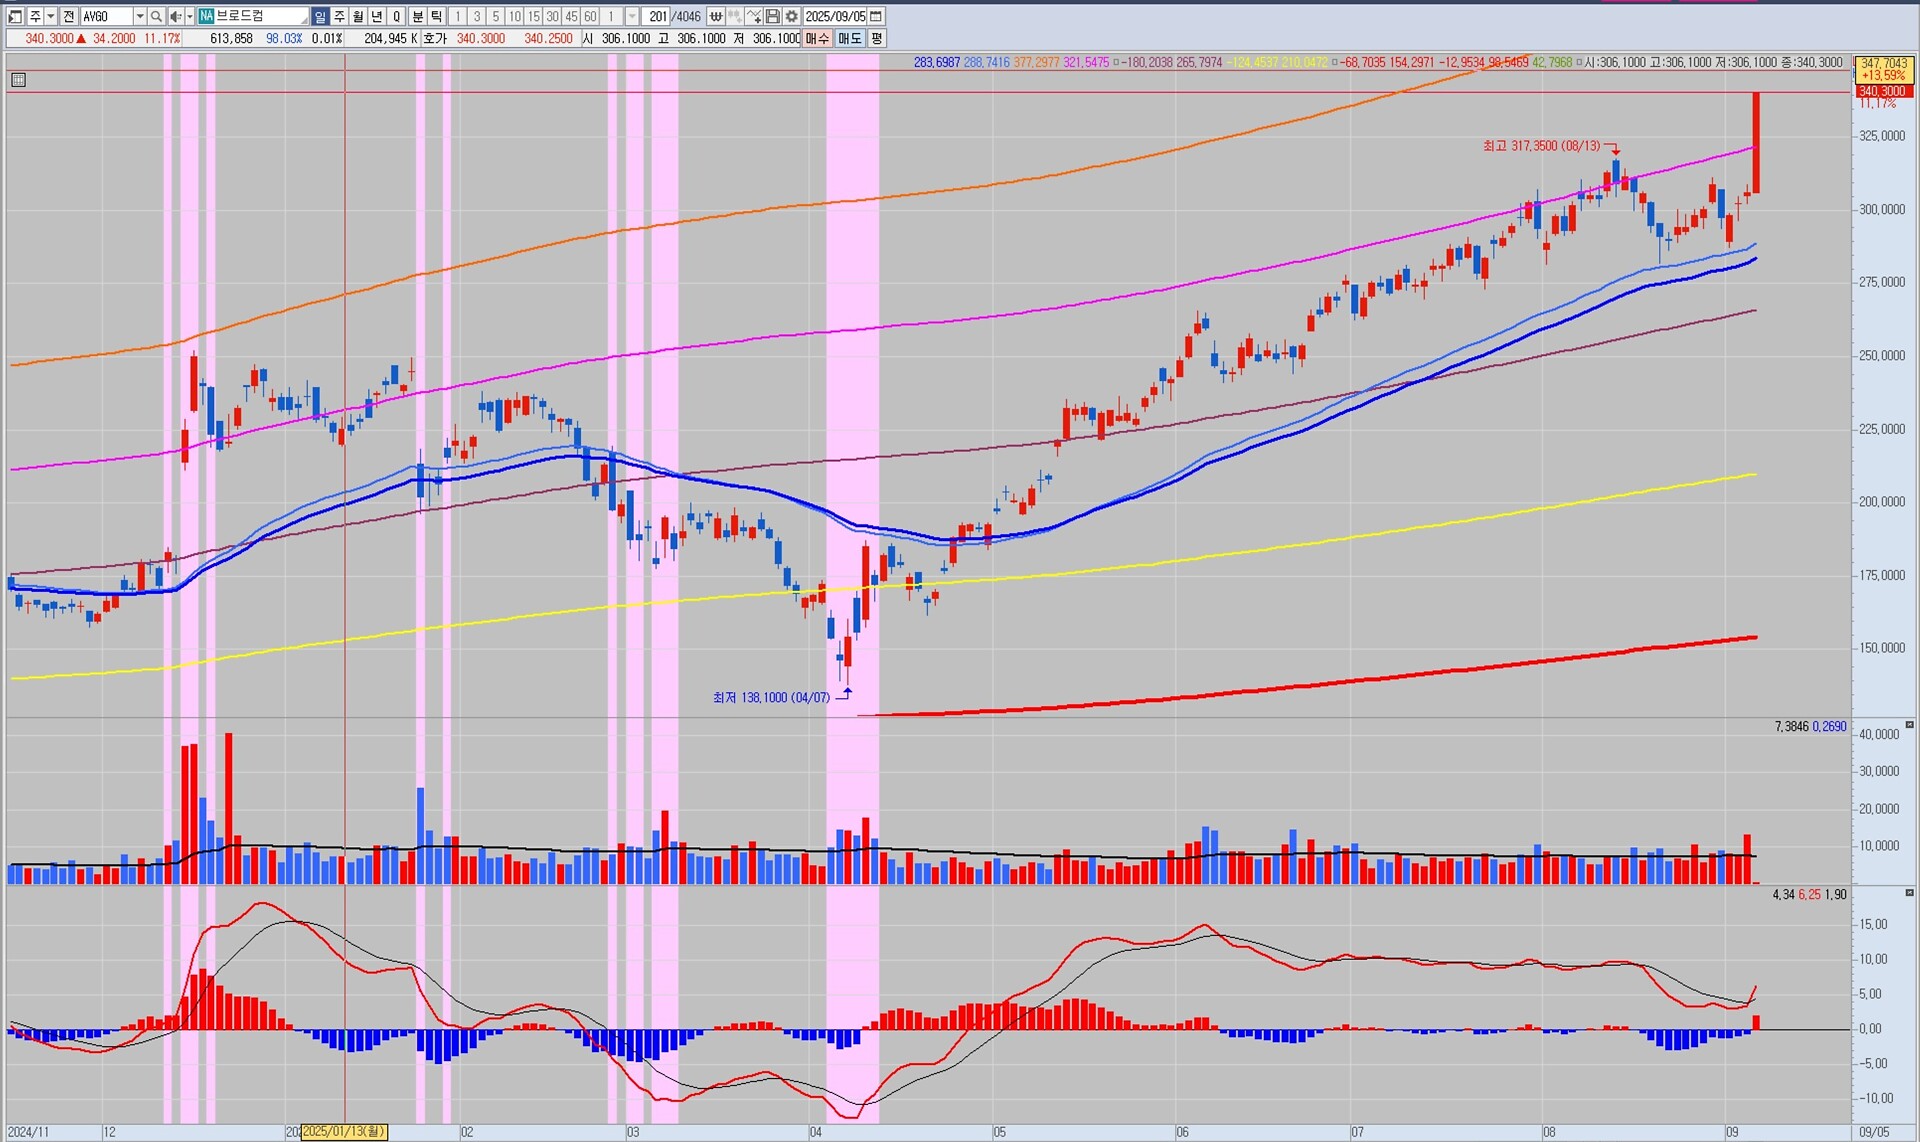Click the chart grid icon at top-left

pyautogui.click(x=18, y=80)
